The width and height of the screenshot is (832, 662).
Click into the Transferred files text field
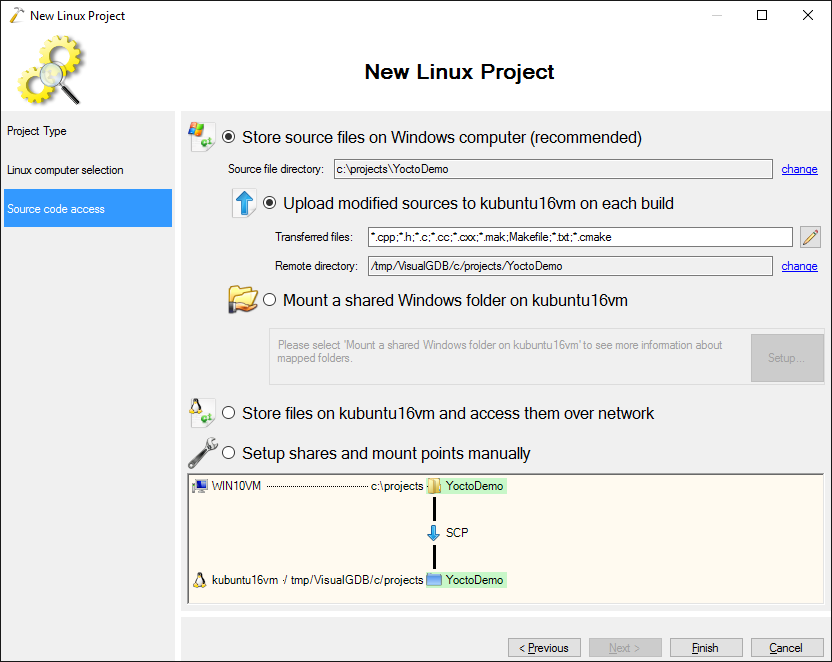[580, 237]
